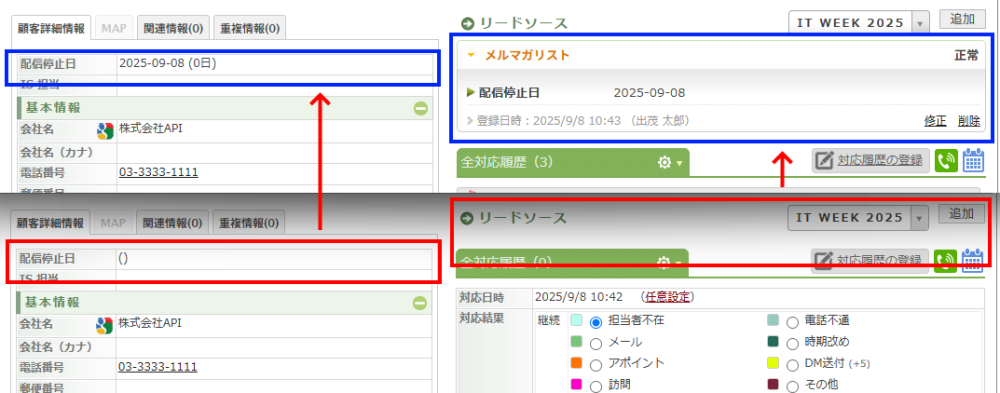Click 正常 status on メルマガリスト card

pos(966,56)
